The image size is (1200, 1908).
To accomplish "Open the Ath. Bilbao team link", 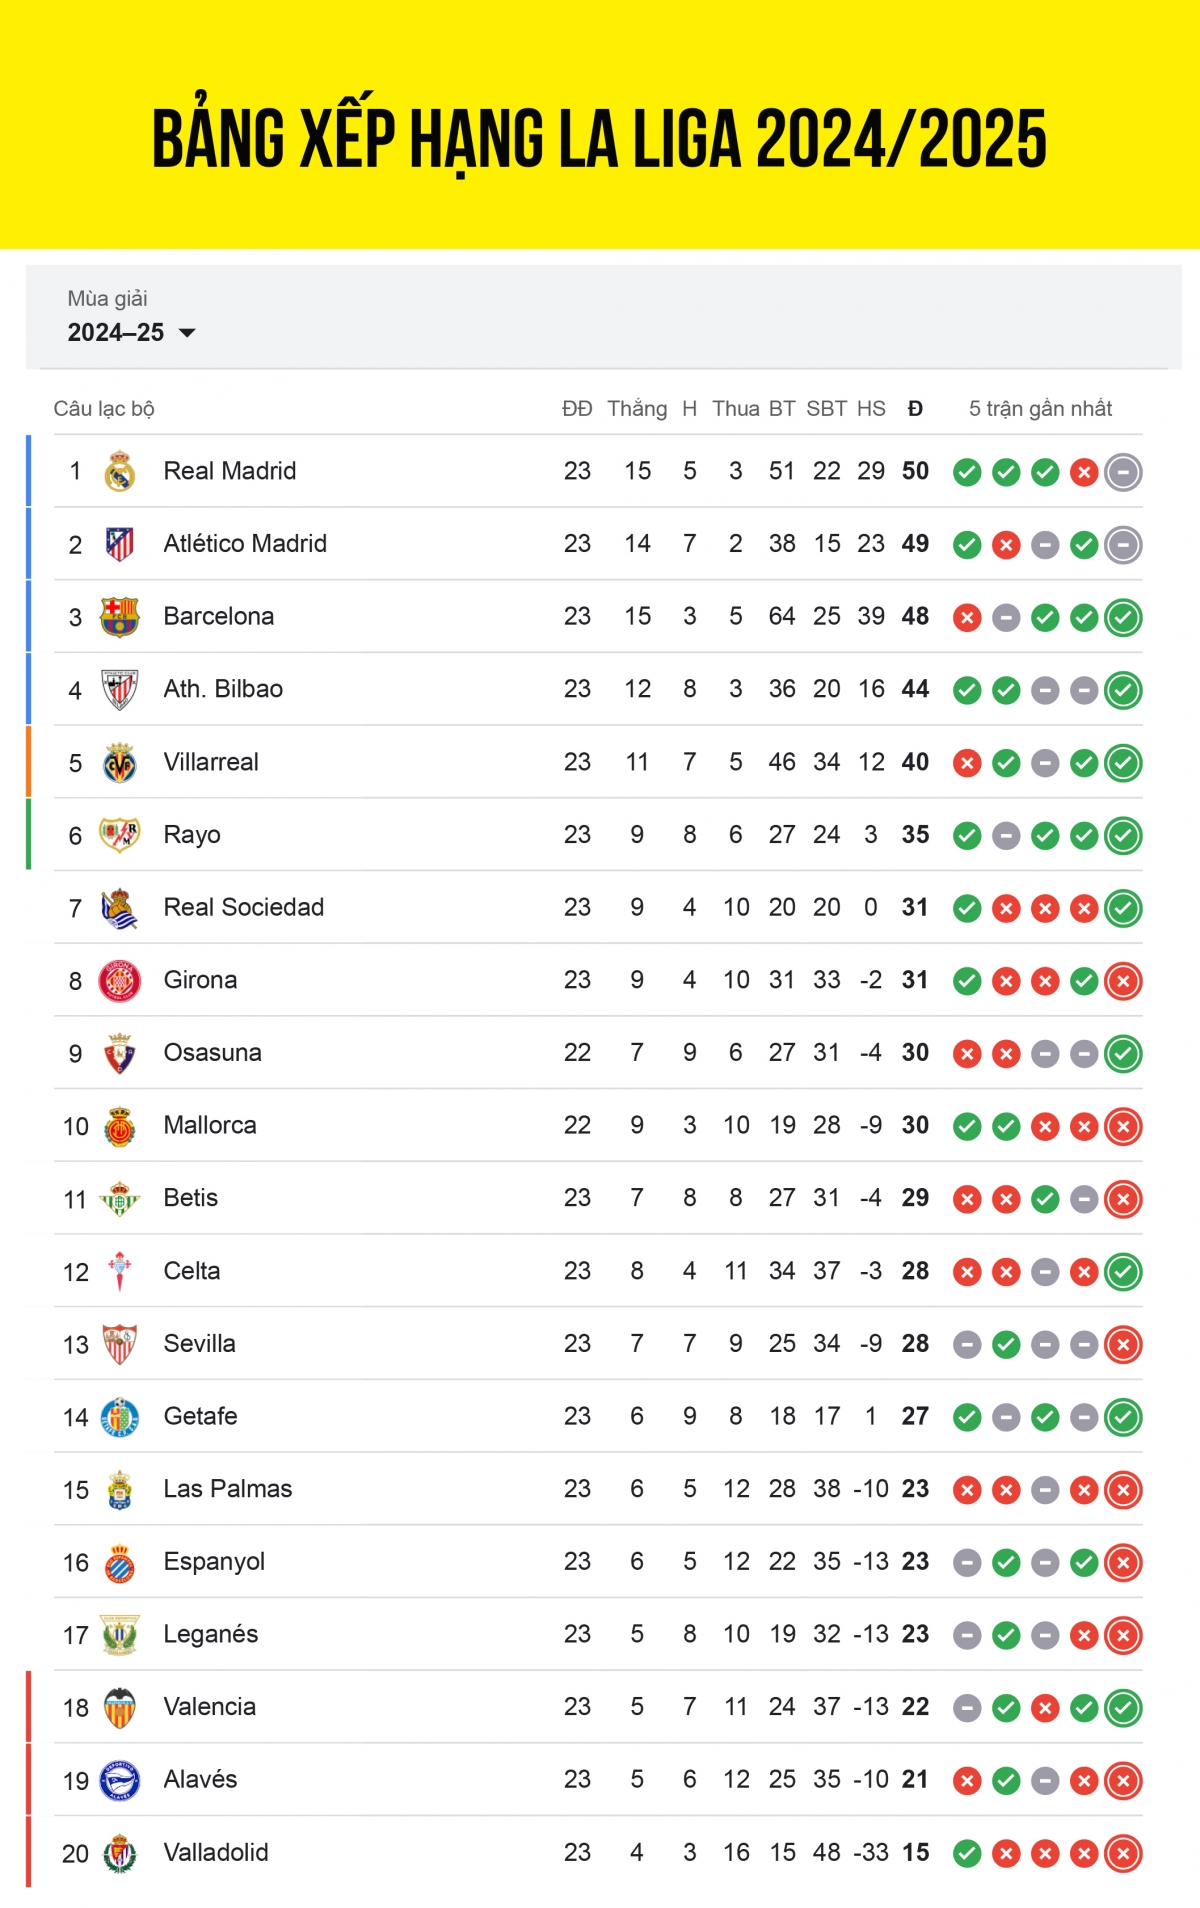I will coord(223,689).
